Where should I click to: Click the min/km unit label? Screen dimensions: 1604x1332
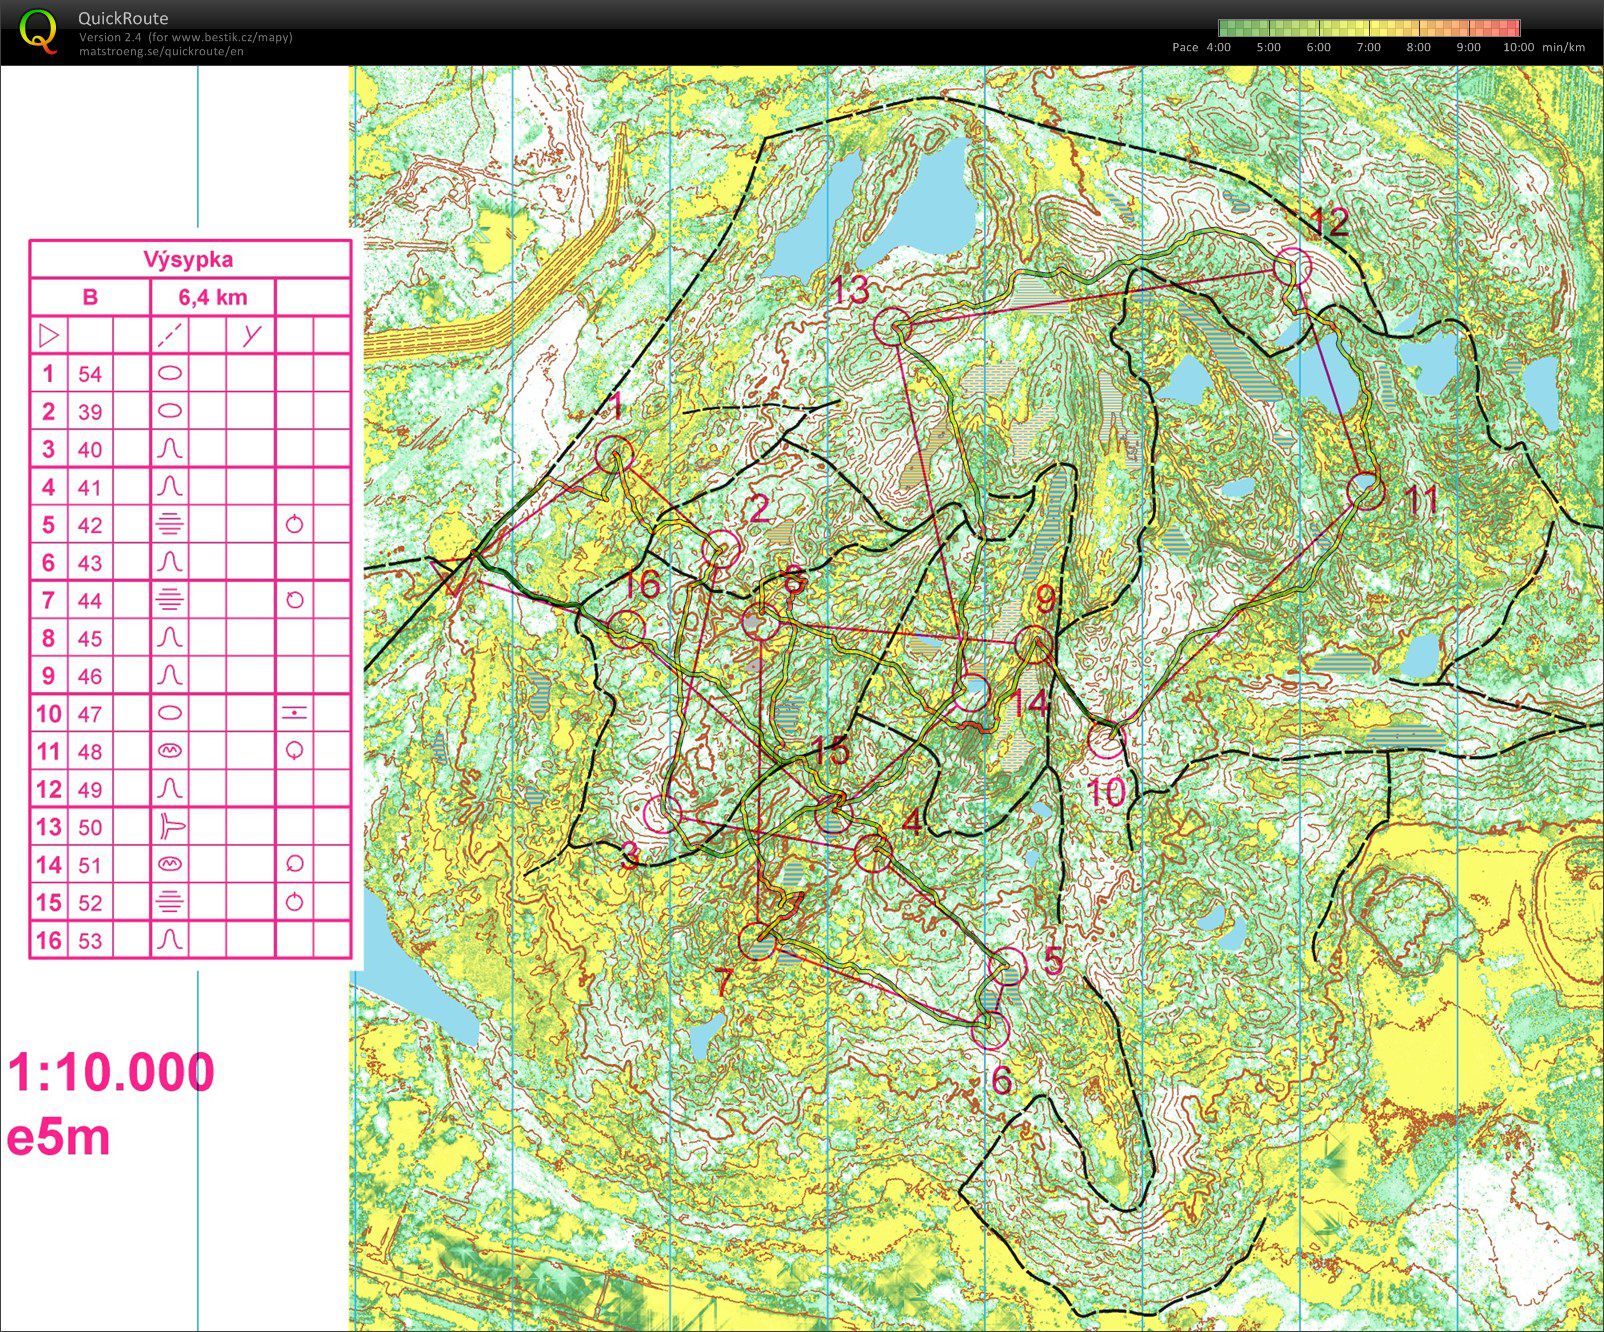click(1564, 47)
